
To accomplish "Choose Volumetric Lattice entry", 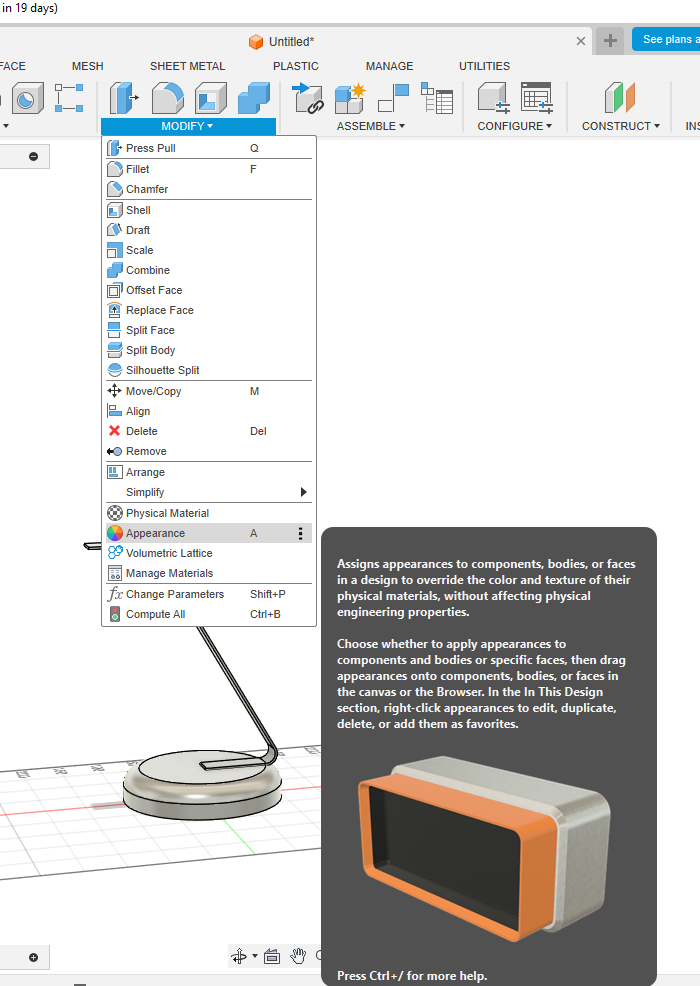I will (208, 553).
